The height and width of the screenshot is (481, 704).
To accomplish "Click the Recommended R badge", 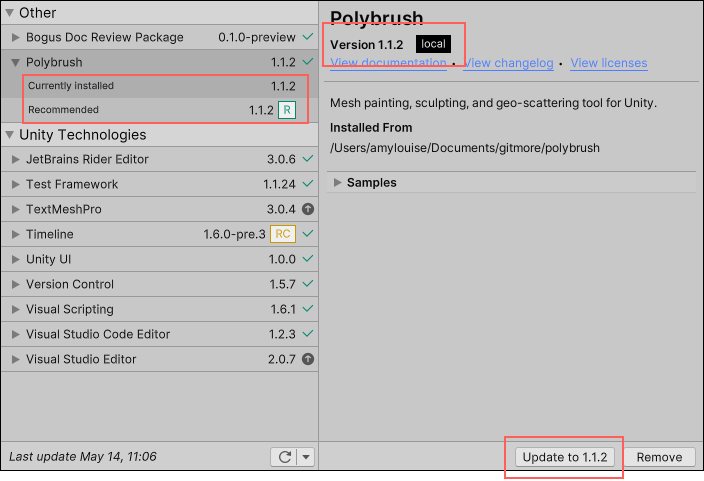I will 287,110.
